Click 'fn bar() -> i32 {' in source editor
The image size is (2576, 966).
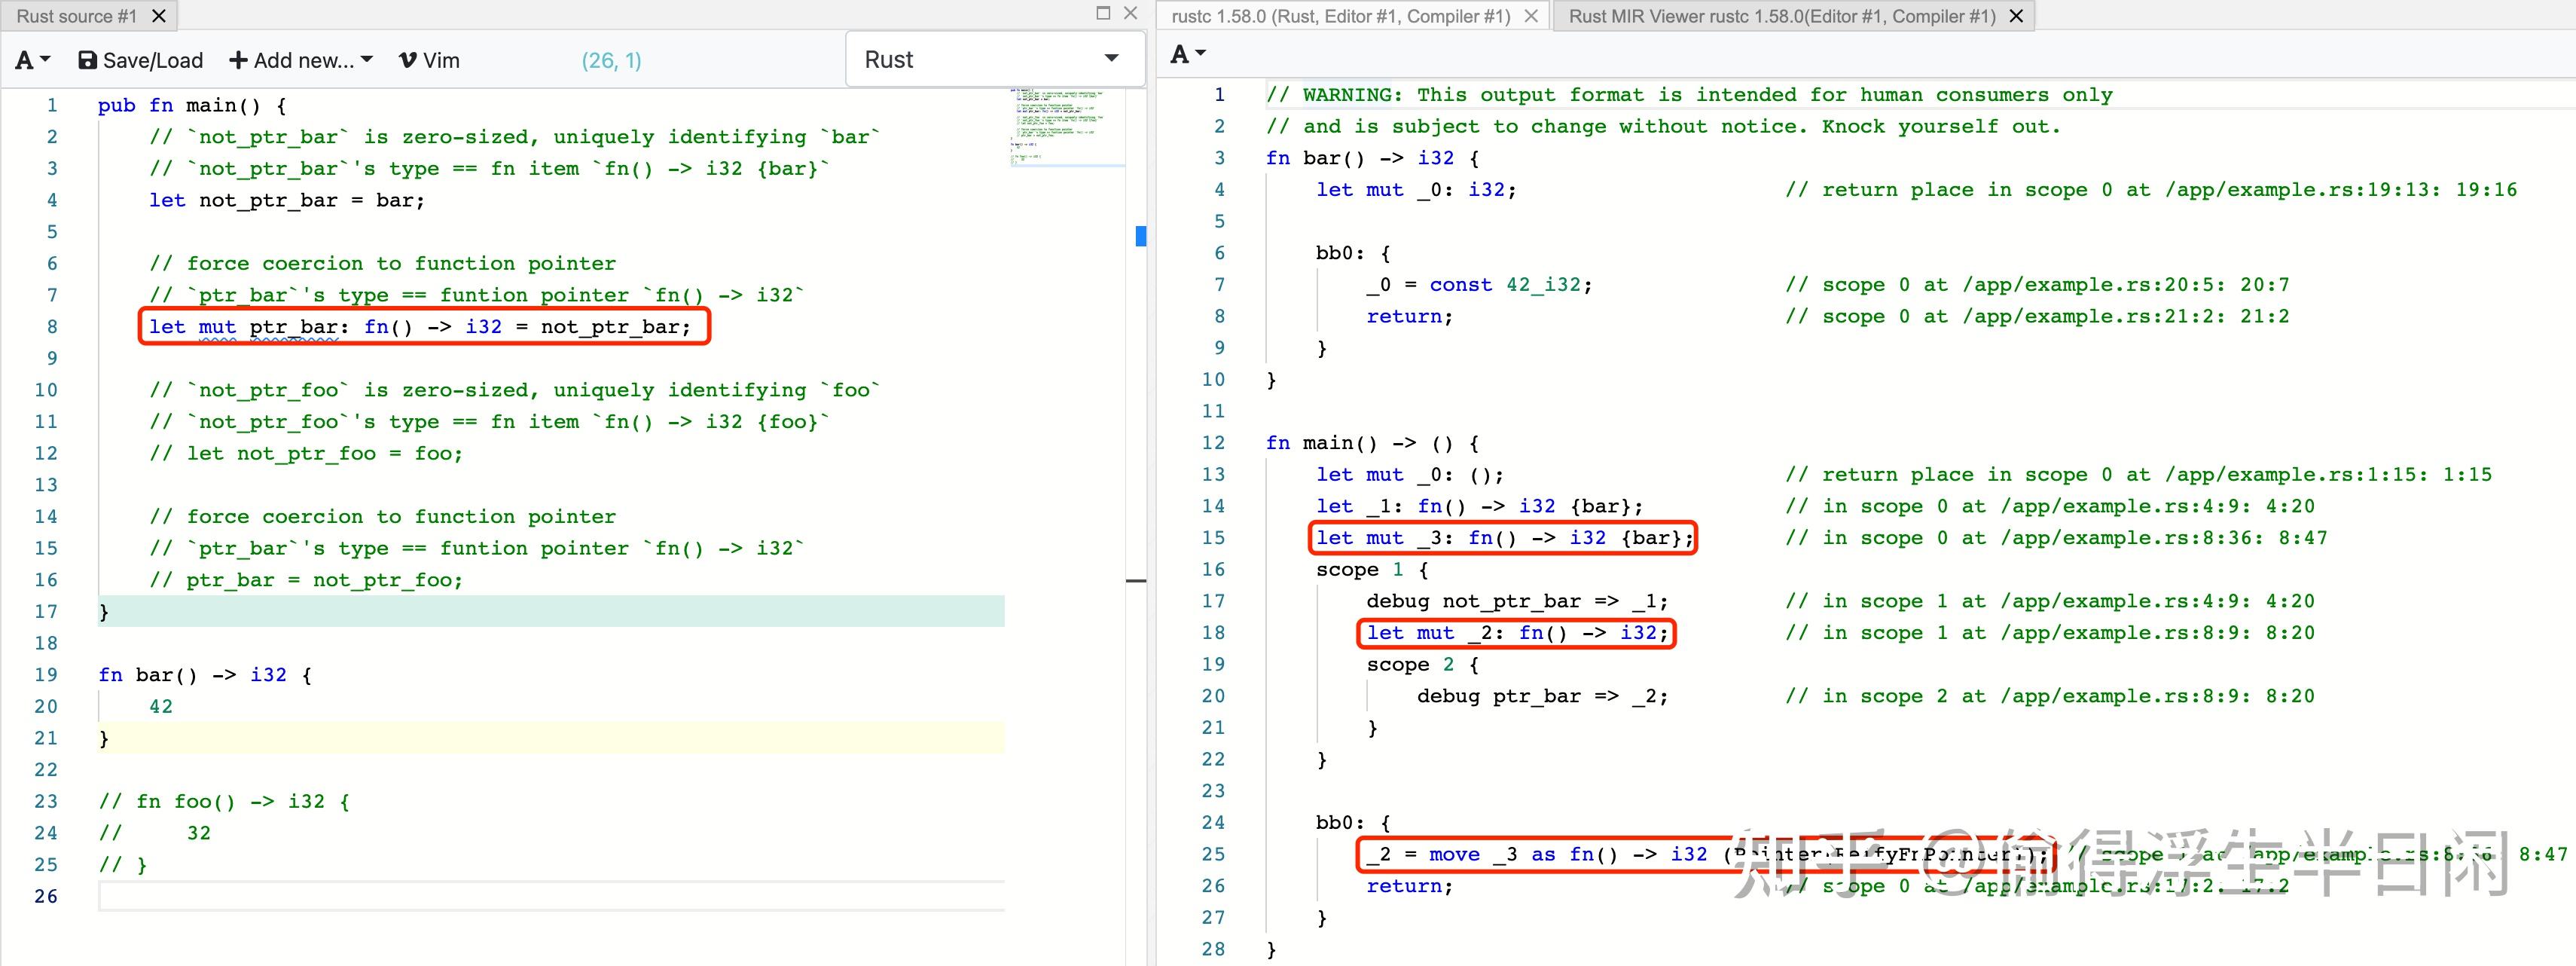[x=205, y=675]
